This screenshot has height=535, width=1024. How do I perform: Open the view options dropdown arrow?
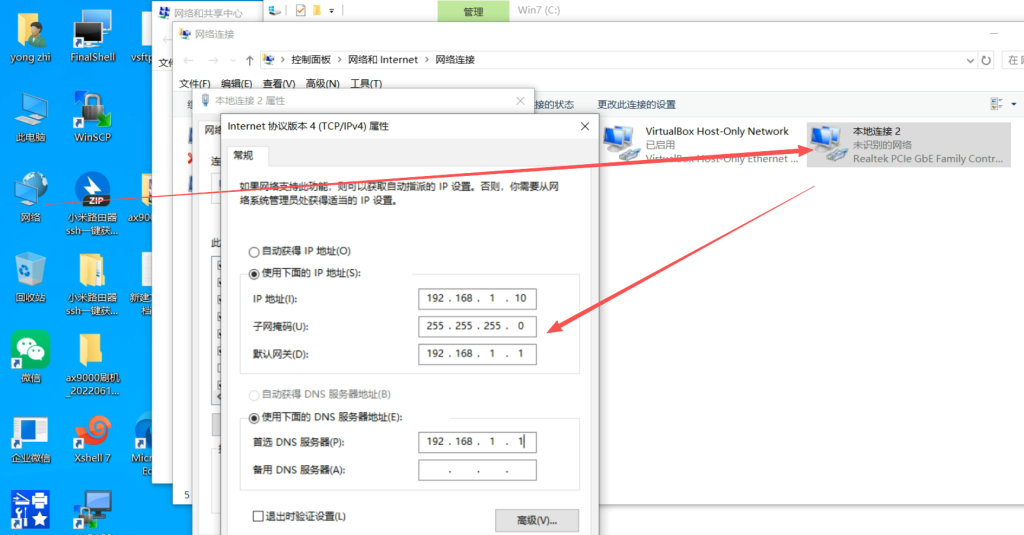[1014, 104]
